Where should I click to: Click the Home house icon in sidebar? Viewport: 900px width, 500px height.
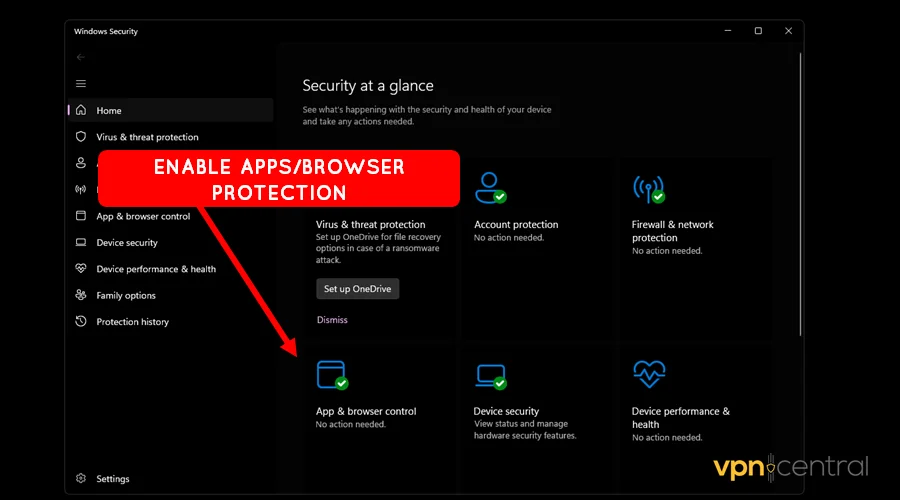click(81, 110)
